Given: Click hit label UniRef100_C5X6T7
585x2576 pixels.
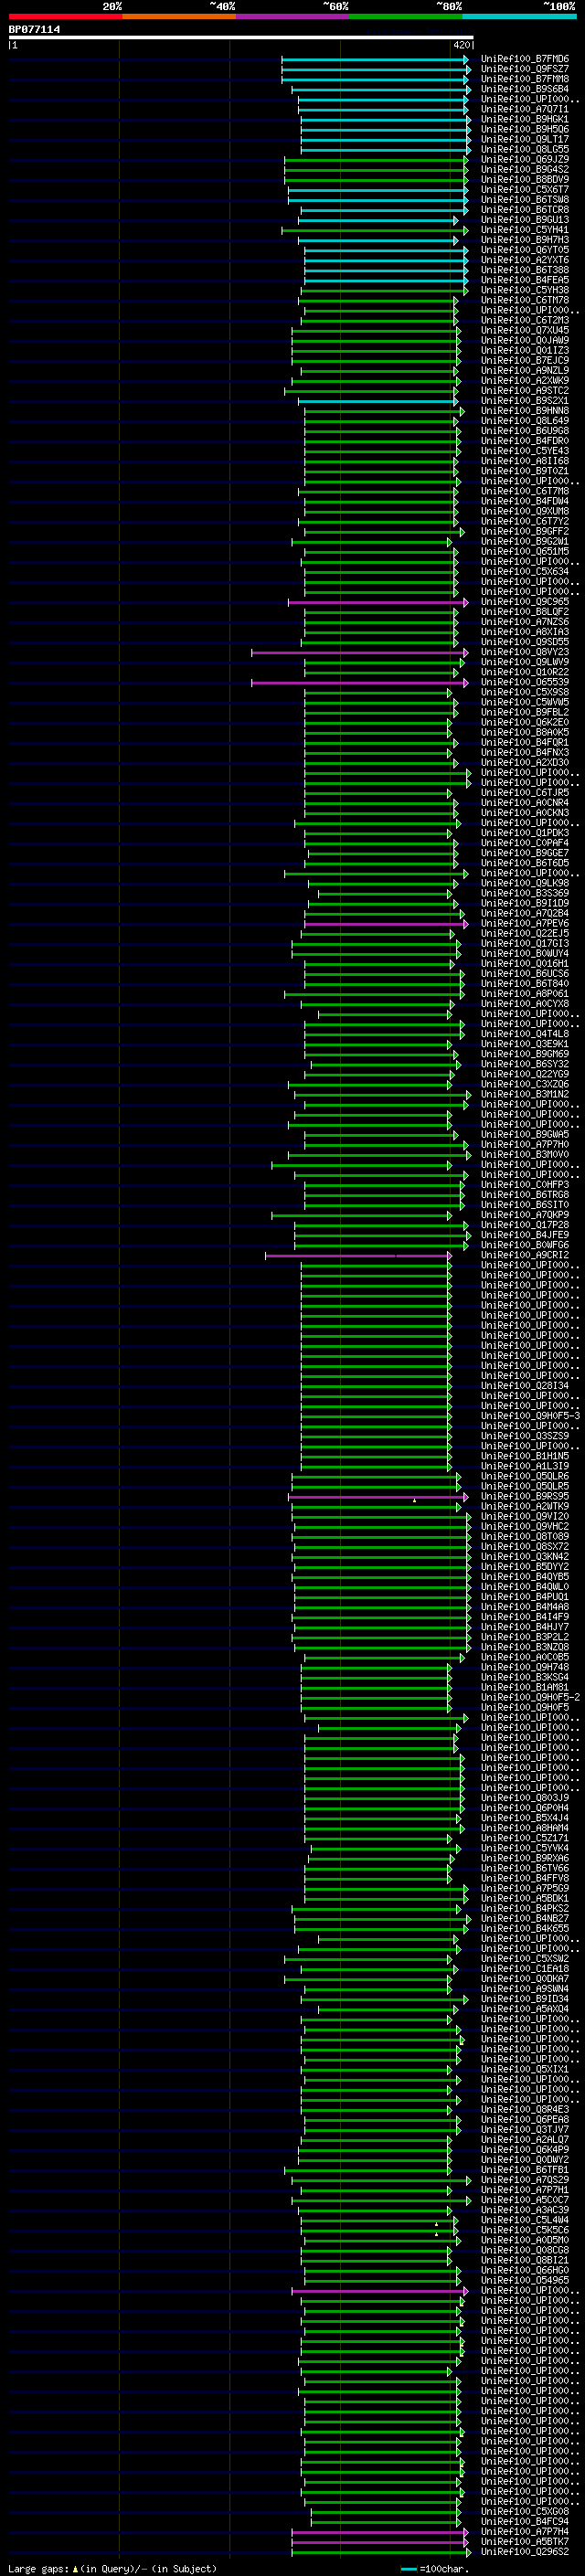Looking at the screenshot, I should click(525, 189).
